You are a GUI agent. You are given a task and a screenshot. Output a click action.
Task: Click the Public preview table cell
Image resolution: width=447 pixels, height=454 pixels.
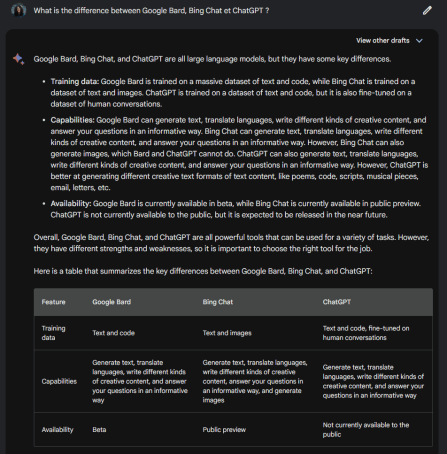224,430
